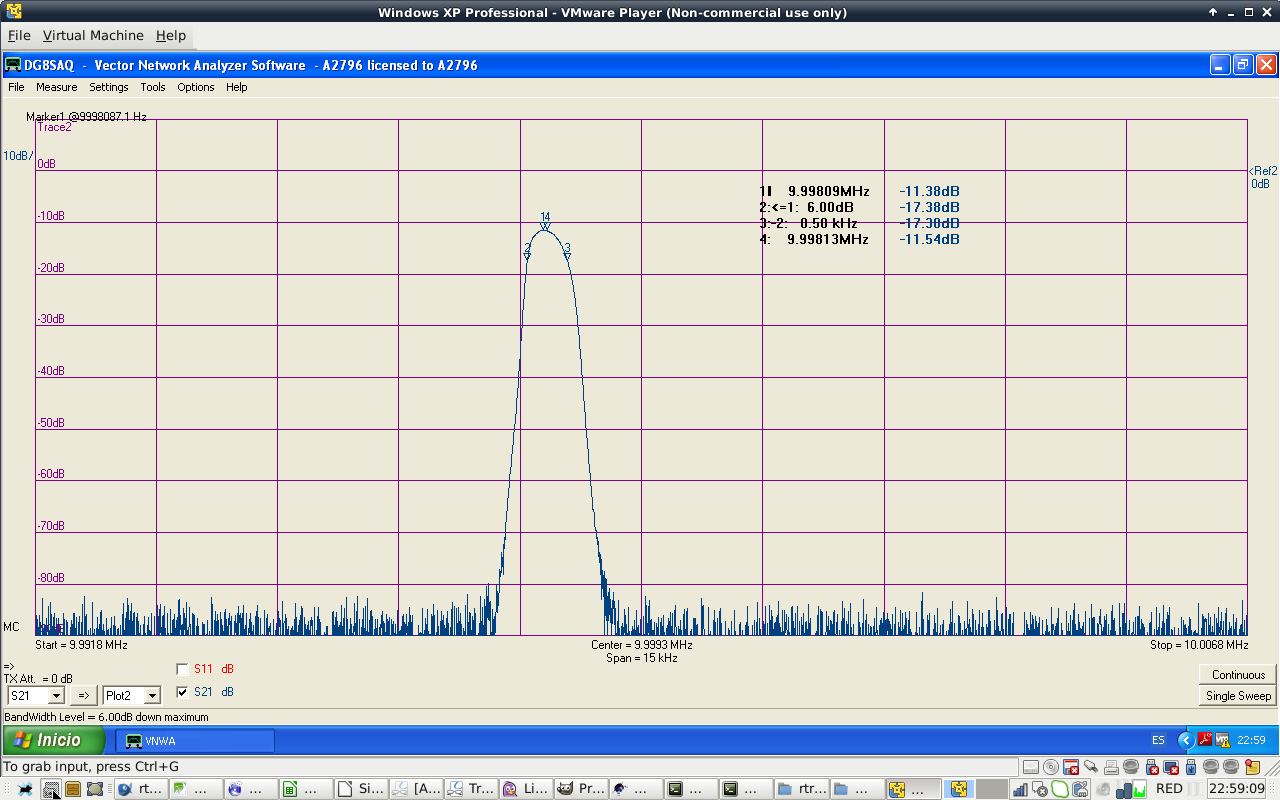Click the DG8SAQ application title icon
Viewport: 1280px width, 800px height.
click(x=13, y=65)
